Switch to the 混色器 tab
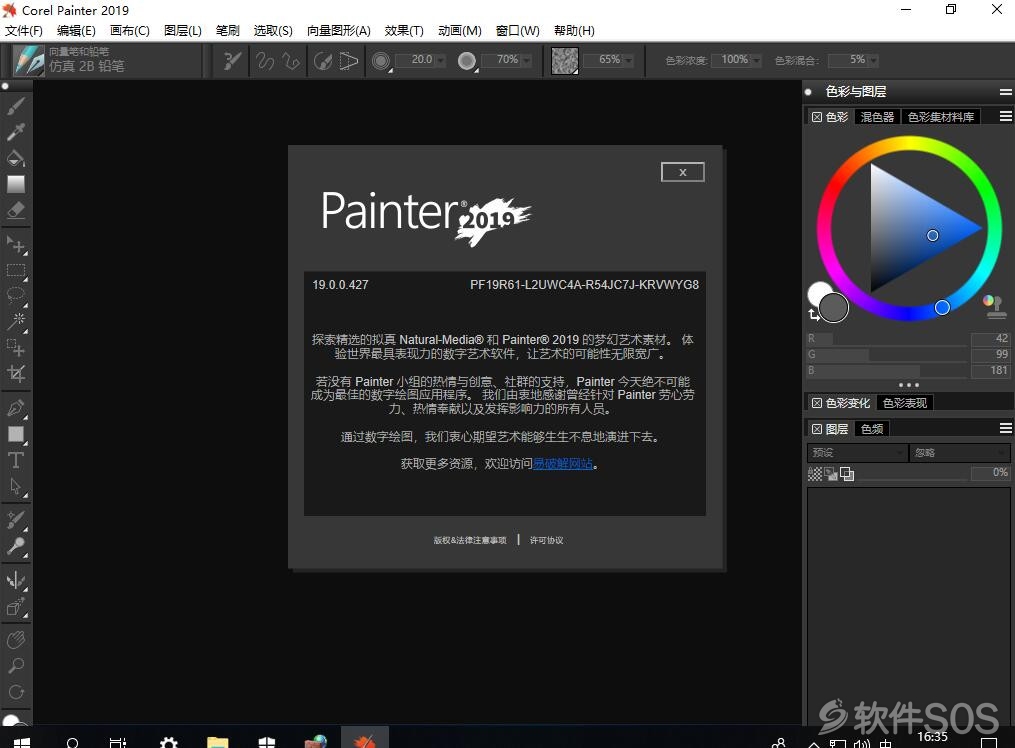 click(x=876, y=116)
